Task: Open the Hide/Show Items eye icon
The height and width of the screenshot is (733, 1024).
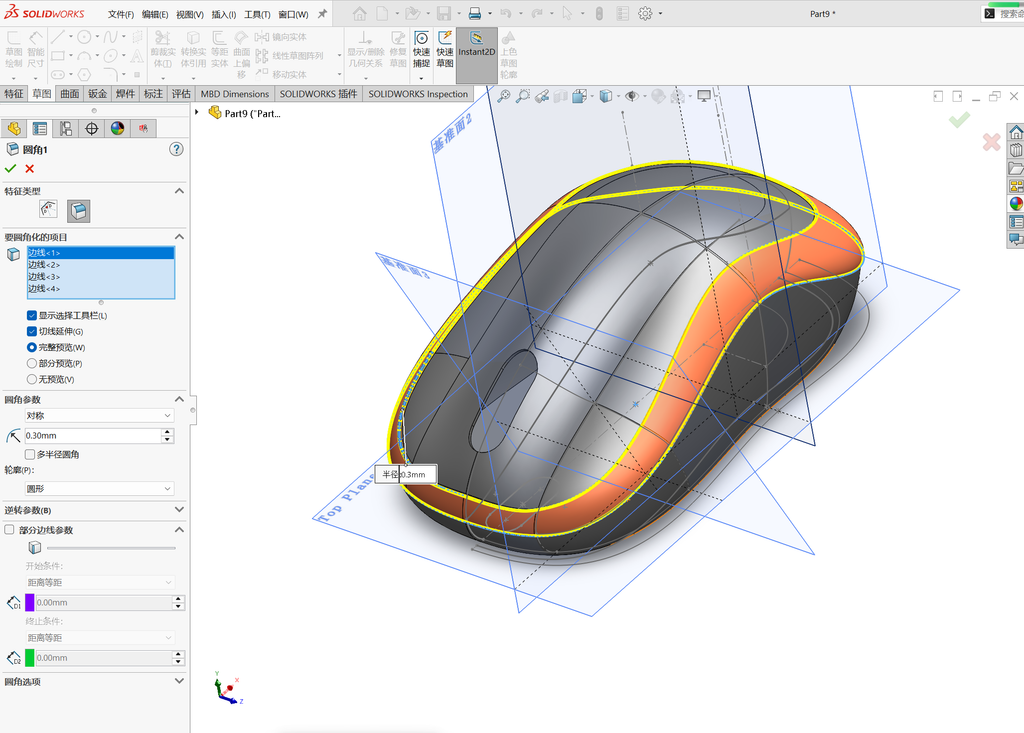Action: click(632, 97)
